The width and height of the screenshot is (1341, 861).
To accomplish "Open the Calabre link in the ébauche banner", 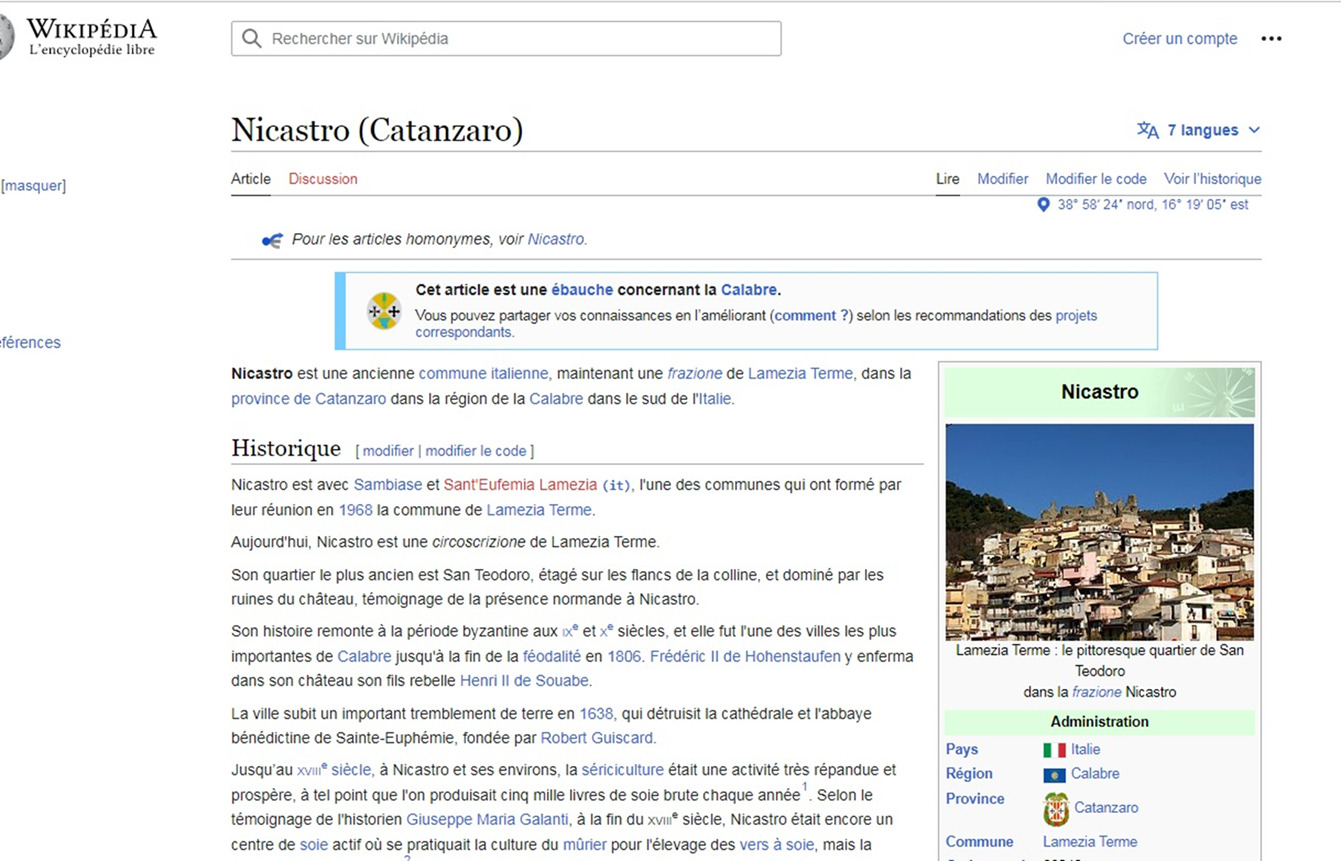I will [748, 290].
